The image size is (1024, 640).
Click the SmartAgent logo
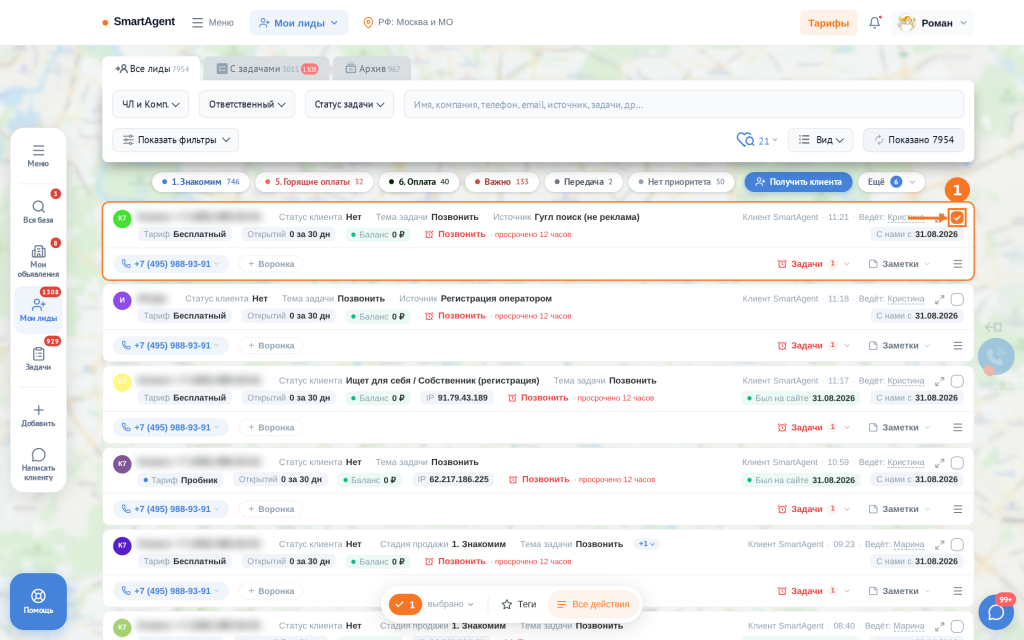point(138,22)
